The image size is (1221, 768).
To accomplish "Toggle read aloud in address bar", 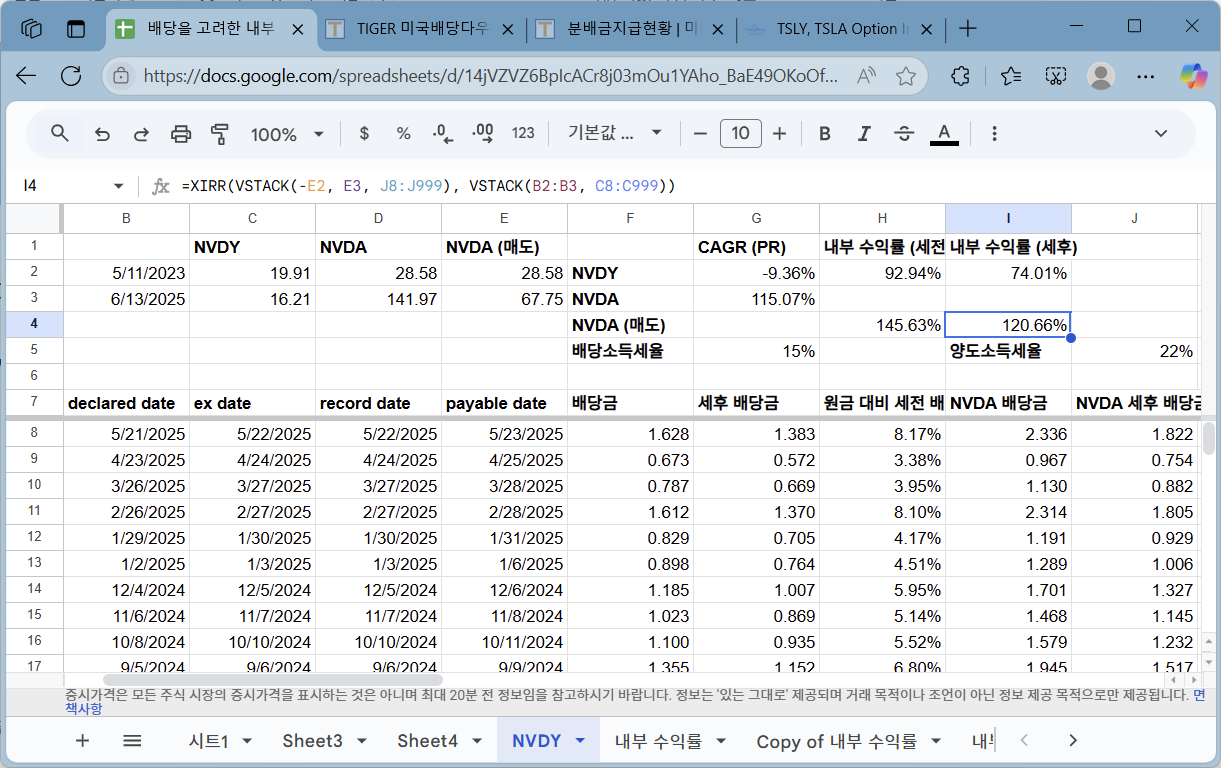I will coord(867,75).
